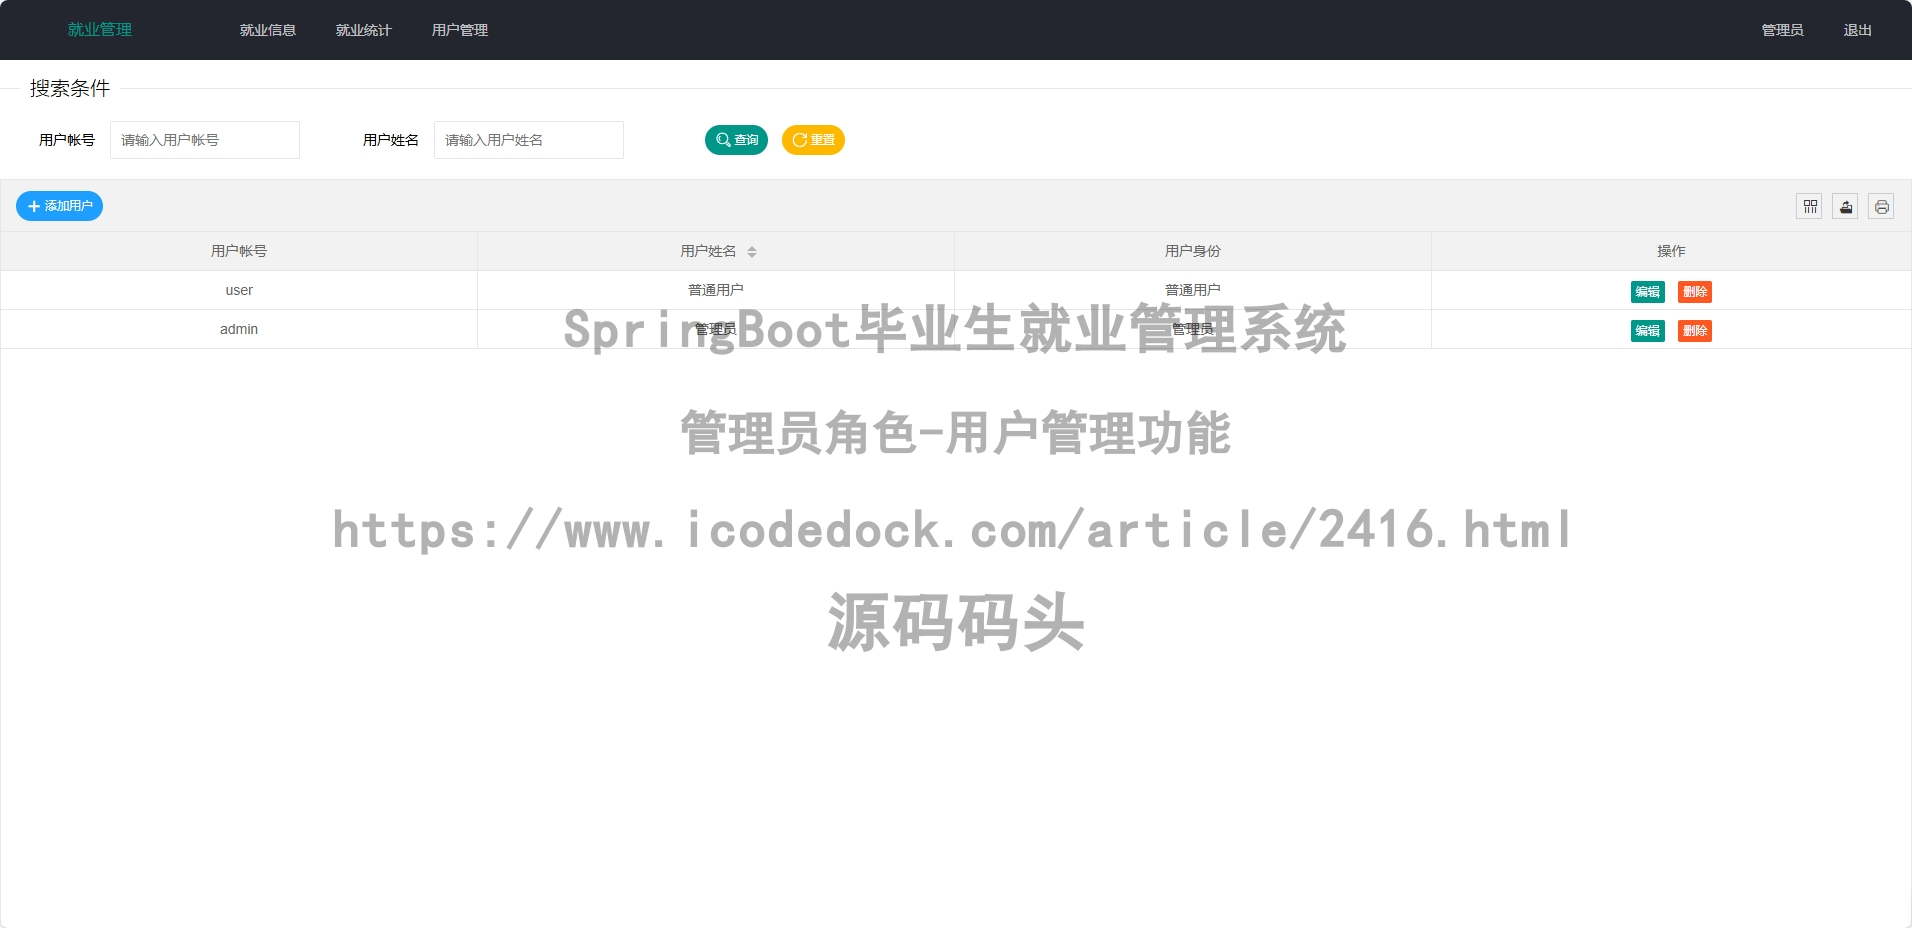Screen dimensions: 1912x928
Task: Sort by 用户姓名 column arrows
Action: point(752,252)
